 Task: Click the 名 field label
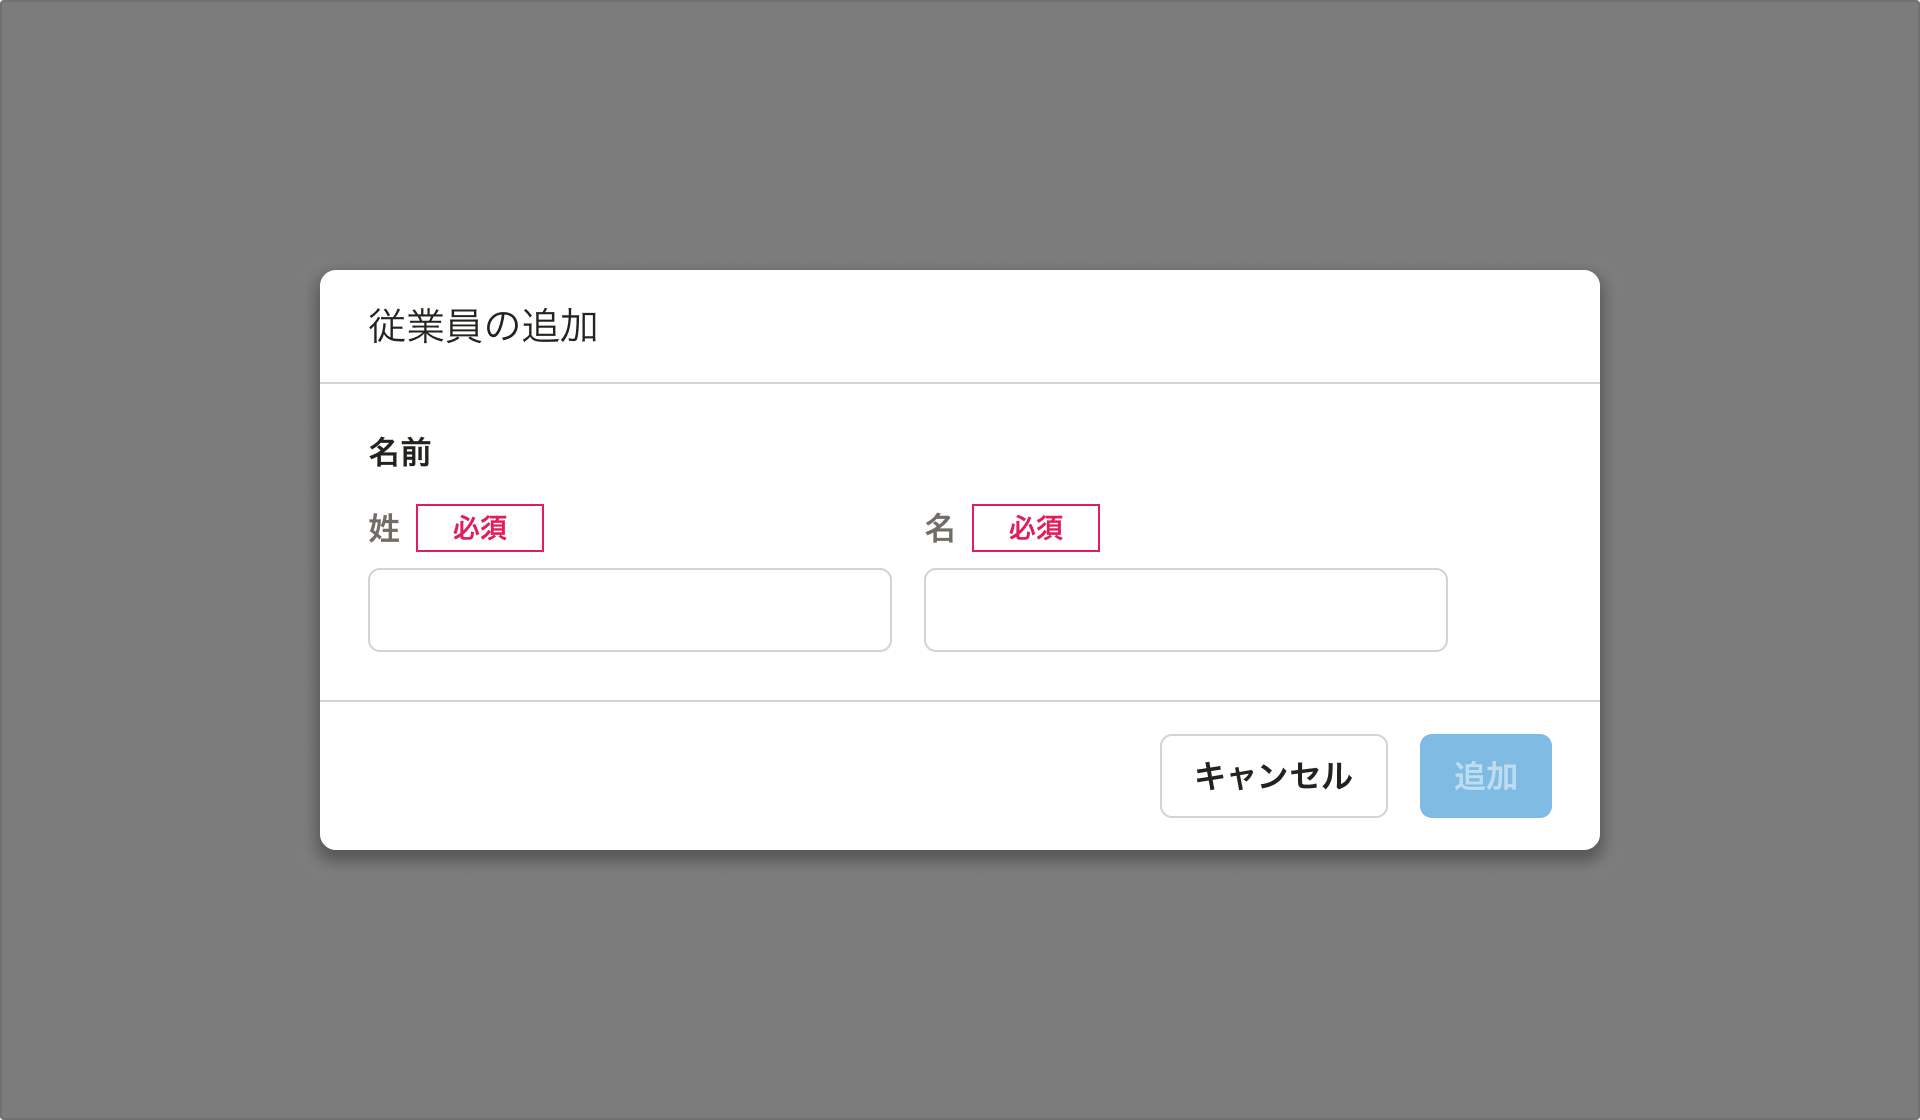939,528
